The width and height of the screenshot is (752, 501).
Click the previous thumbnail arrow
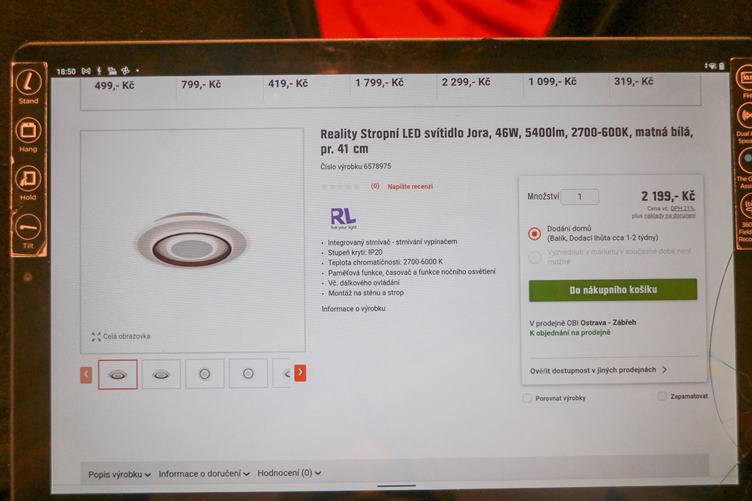coord(86,374)
